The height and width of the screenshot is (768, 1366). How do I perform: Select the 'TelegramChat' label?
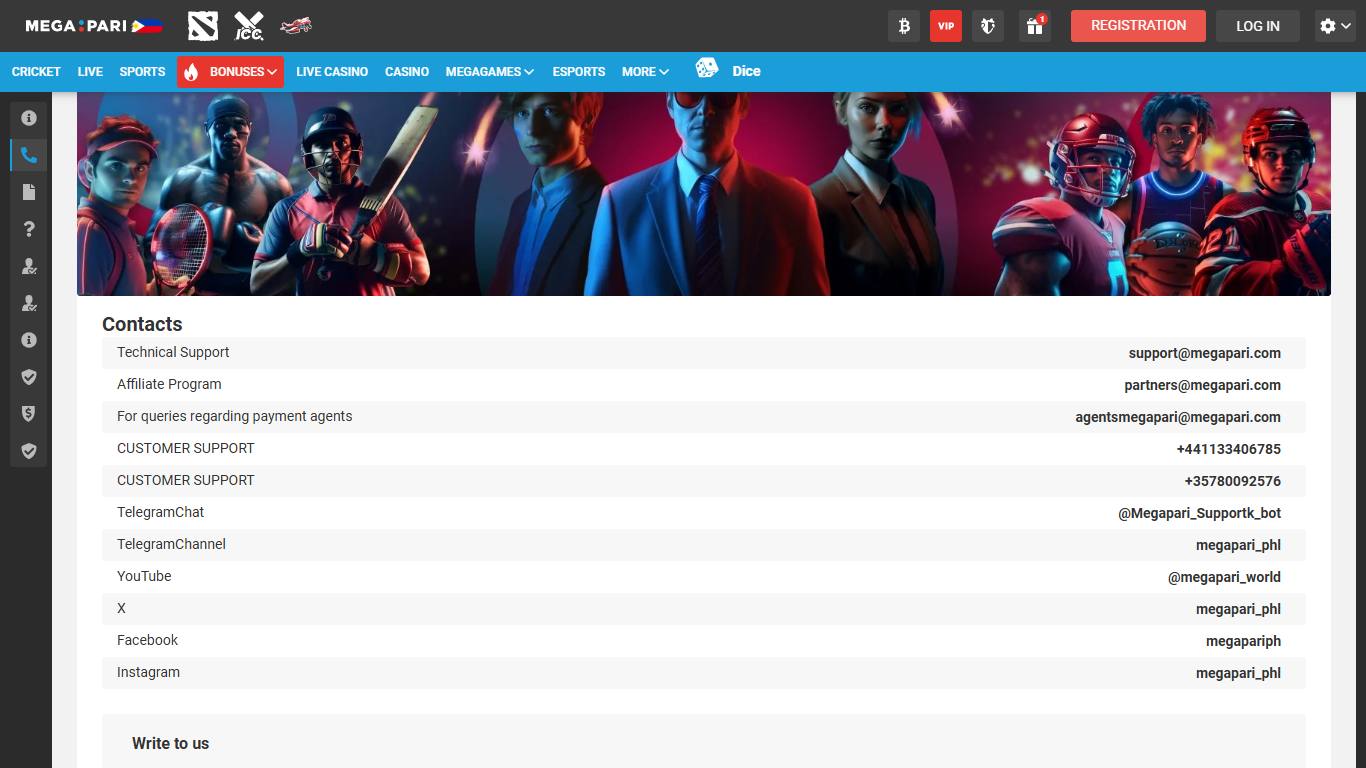[160, 512]
